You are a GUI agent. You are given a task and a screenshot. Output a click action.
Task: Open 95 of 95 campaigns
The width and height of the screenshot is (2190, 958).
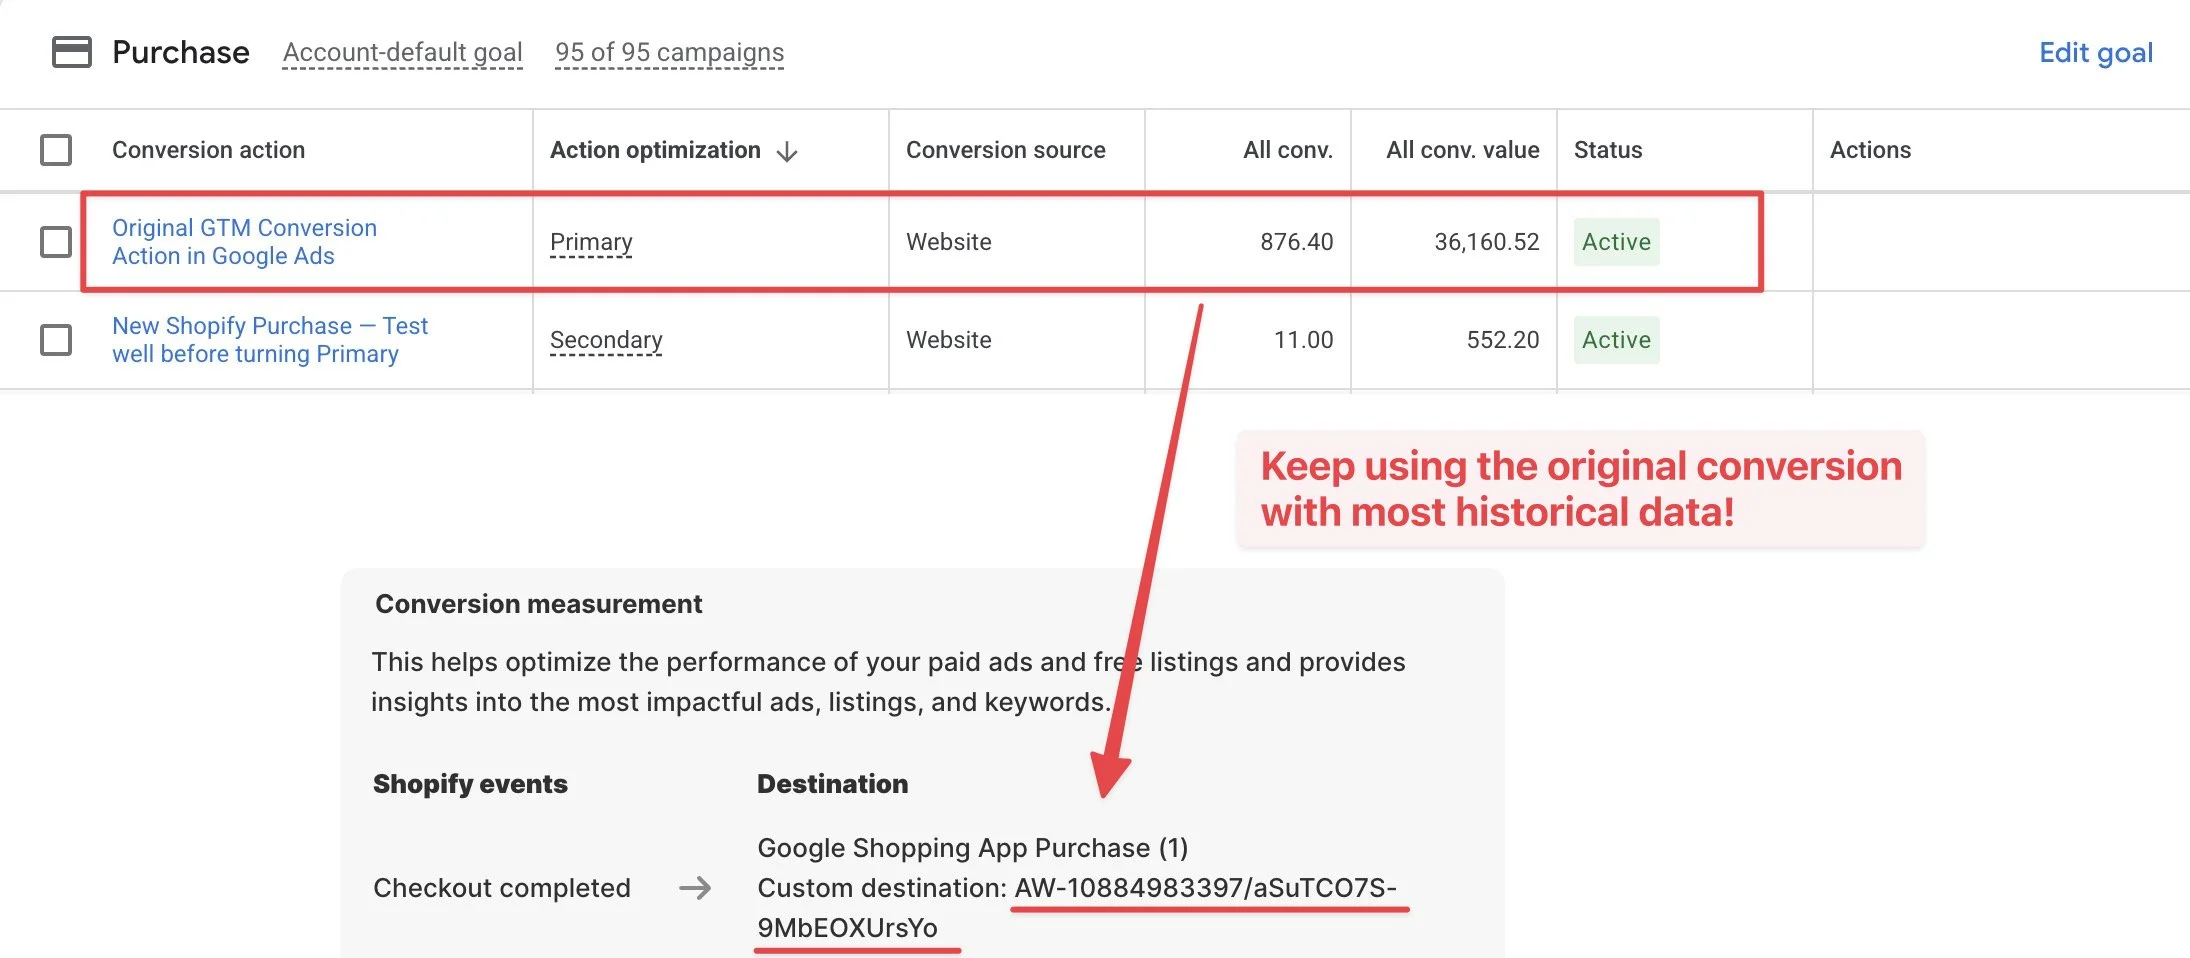(x=669, y=52)
